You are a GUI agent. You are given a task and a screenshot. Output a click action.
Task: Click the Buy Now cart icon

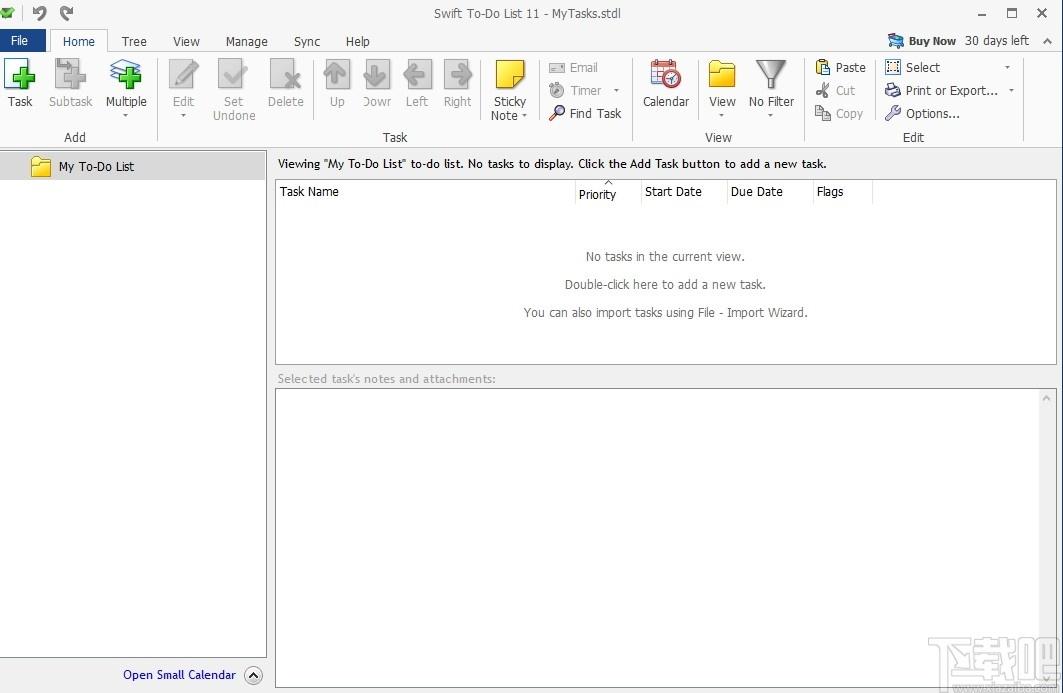(896, 41)
